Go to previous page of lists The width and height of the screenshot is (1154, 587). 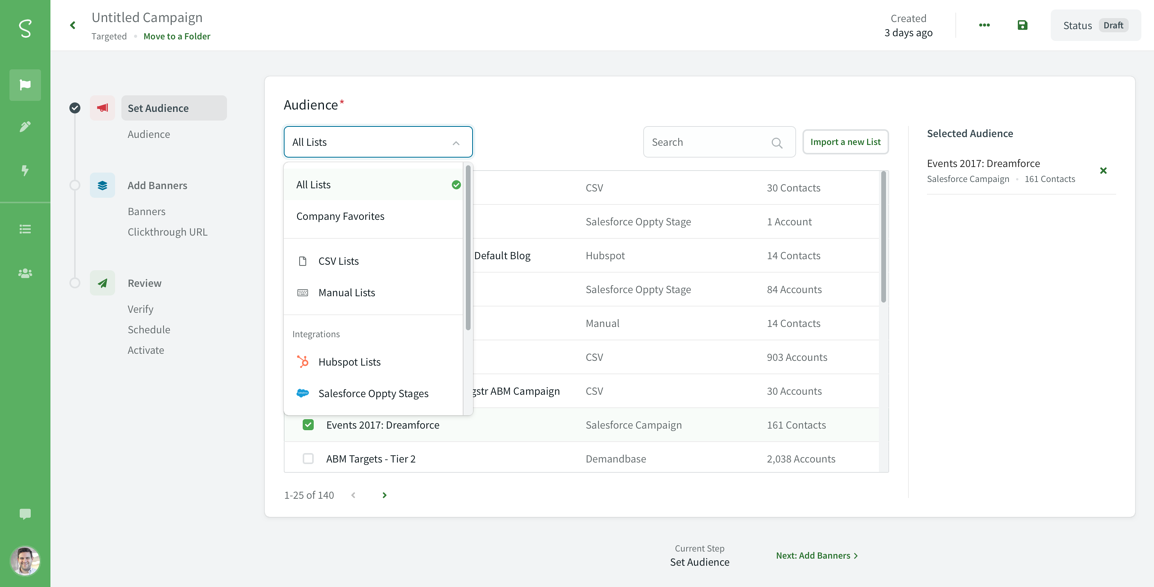[x=353, y=495]
